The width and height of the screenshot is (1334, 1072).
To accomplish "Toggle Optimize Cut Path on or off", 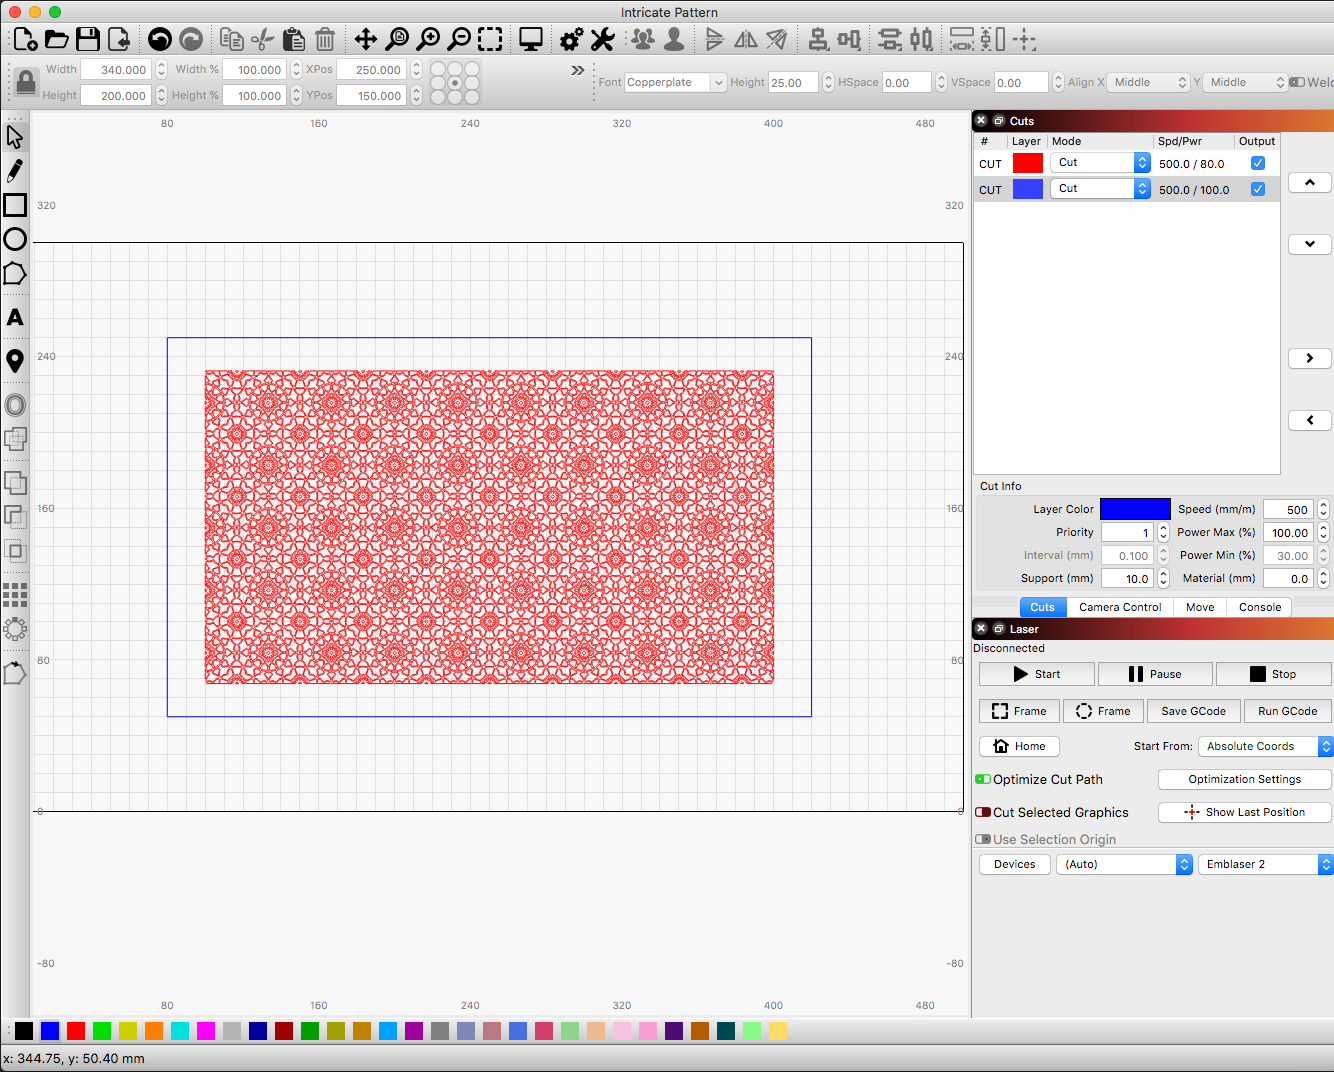I will [x=984, y=779].
